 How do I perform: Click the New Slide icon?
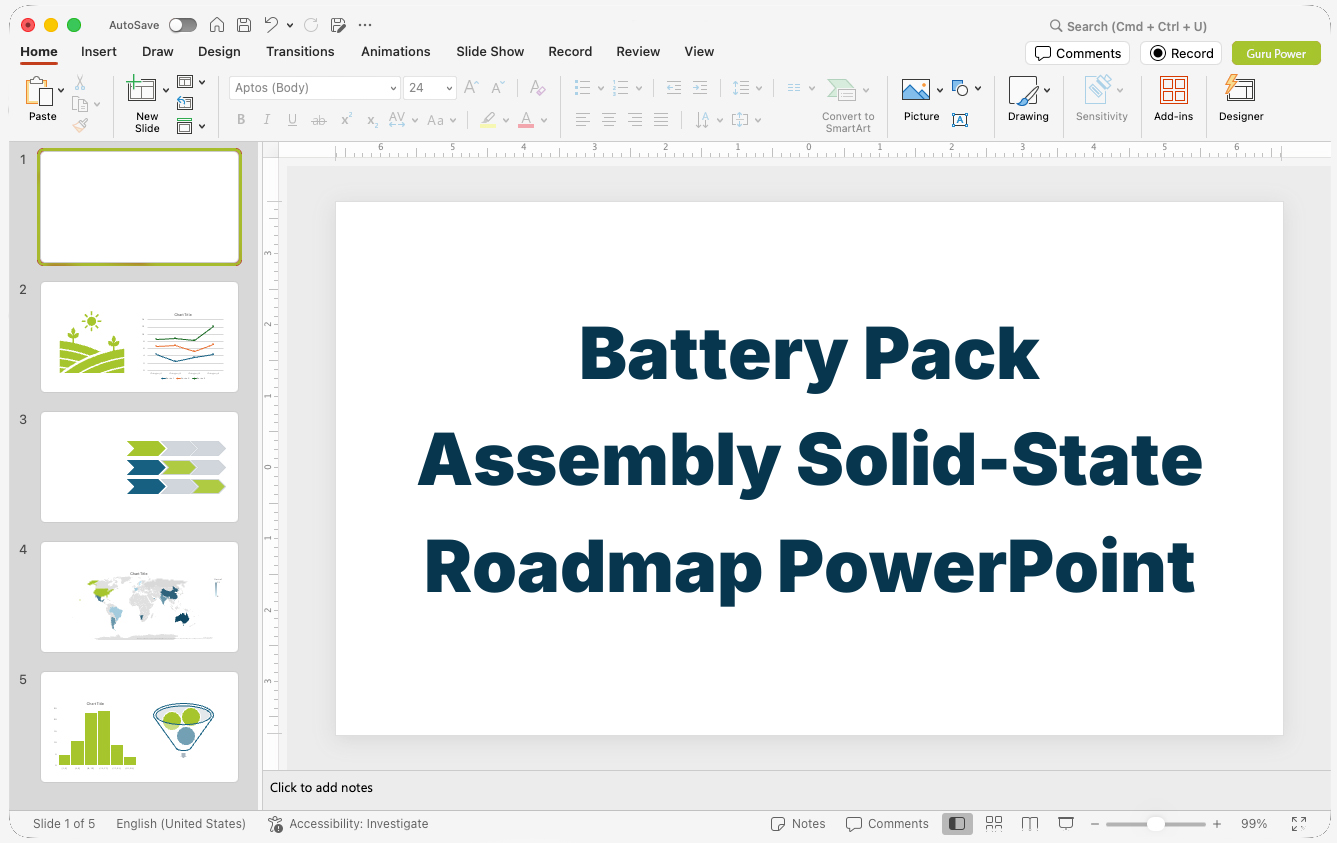142,90
